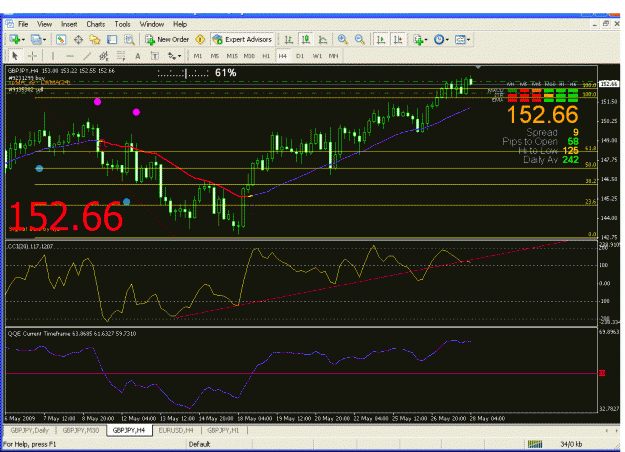Set timeframe to D1
Screen dimensions: 625x452
300,56
